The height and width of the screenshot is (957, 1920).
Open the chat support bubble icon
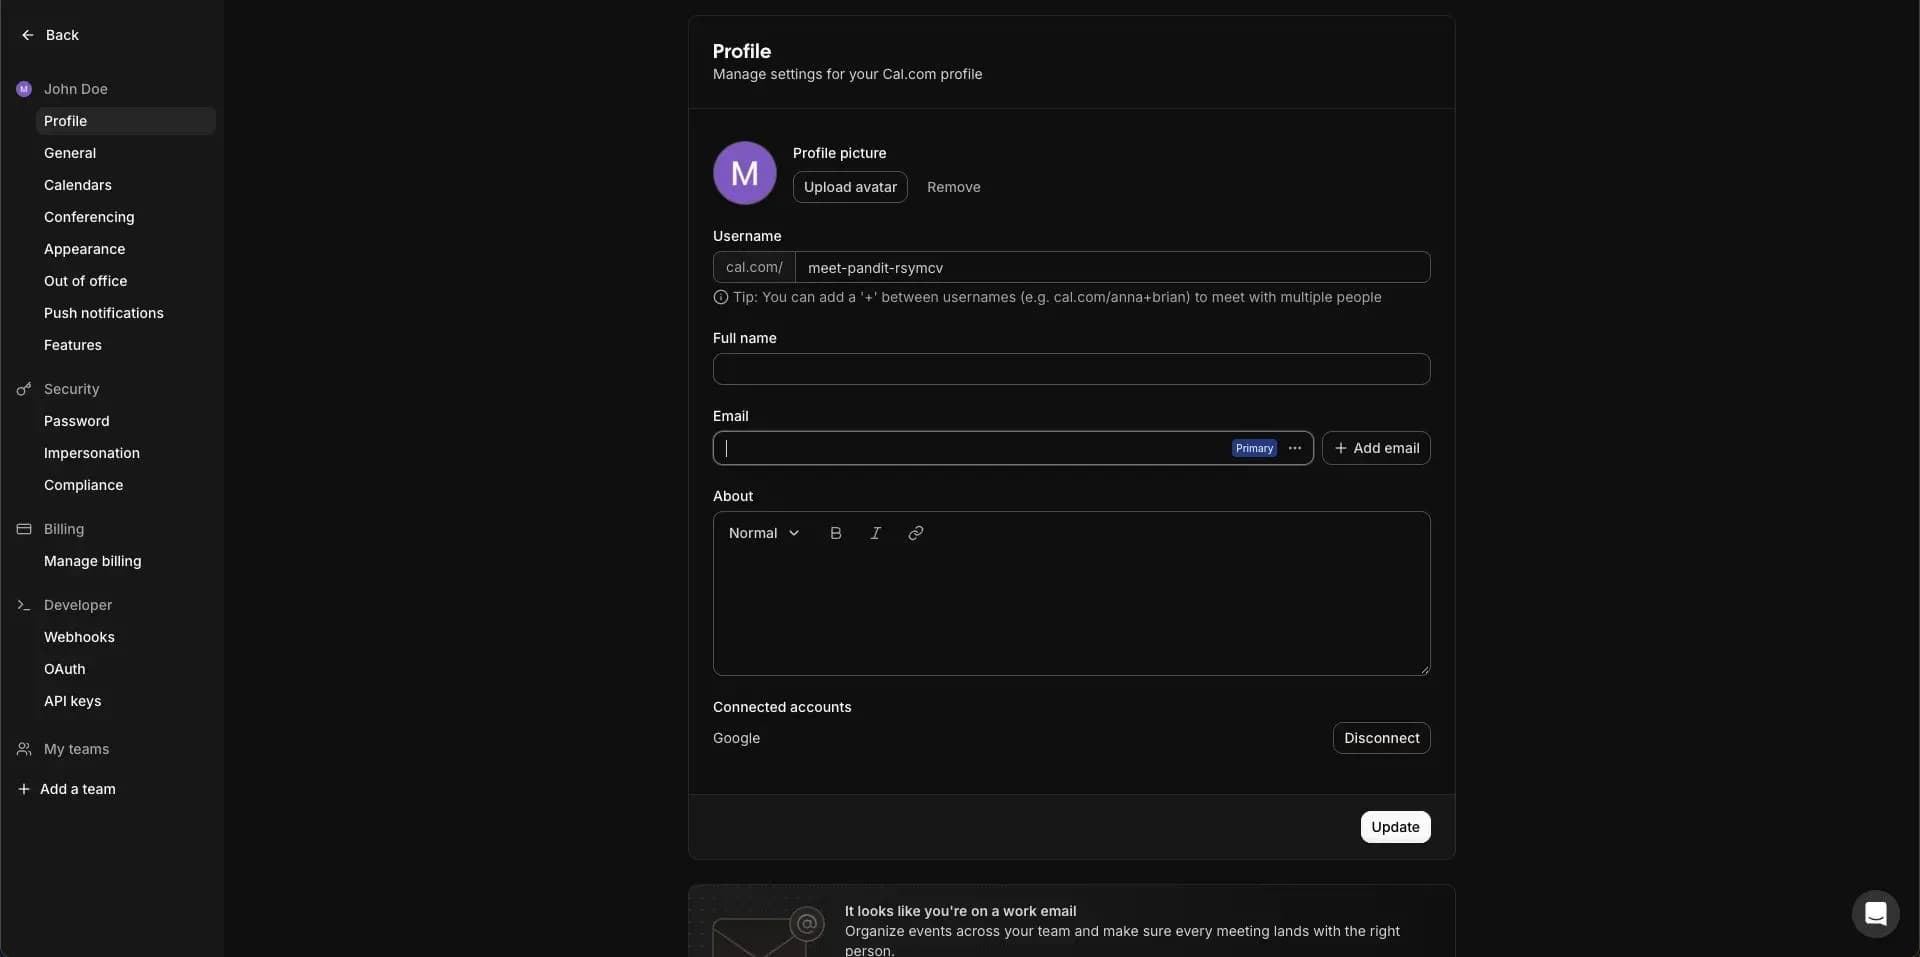1875,913
